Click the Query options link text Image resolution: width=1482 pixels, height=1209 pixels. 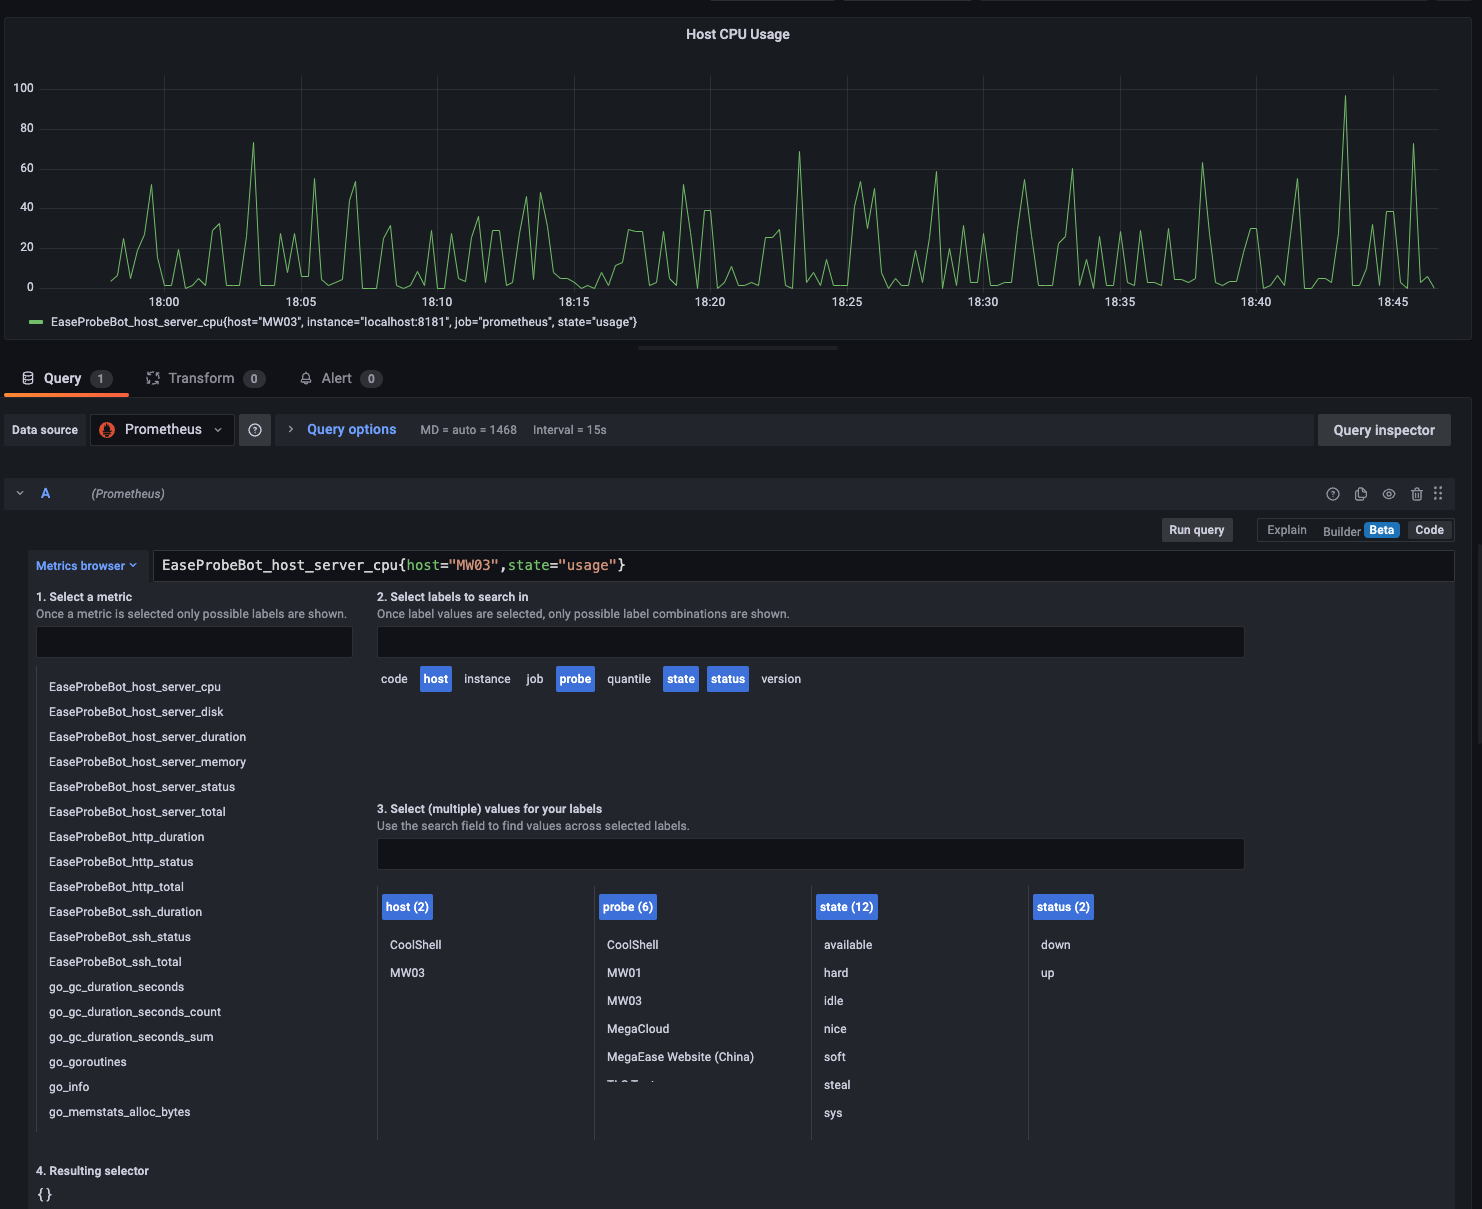pos(352,430)
